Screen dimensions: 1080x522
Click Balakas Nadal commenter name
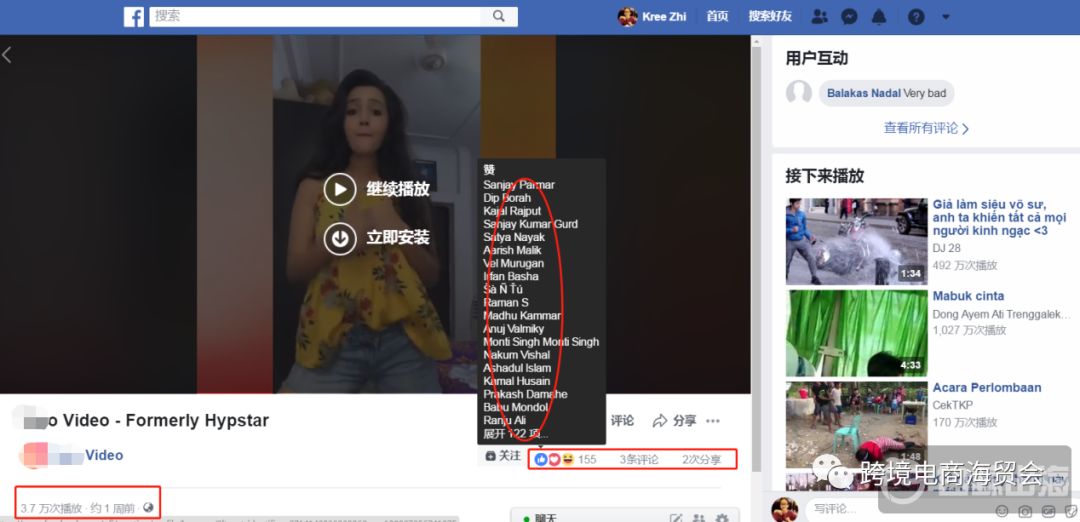pos(864,93)
